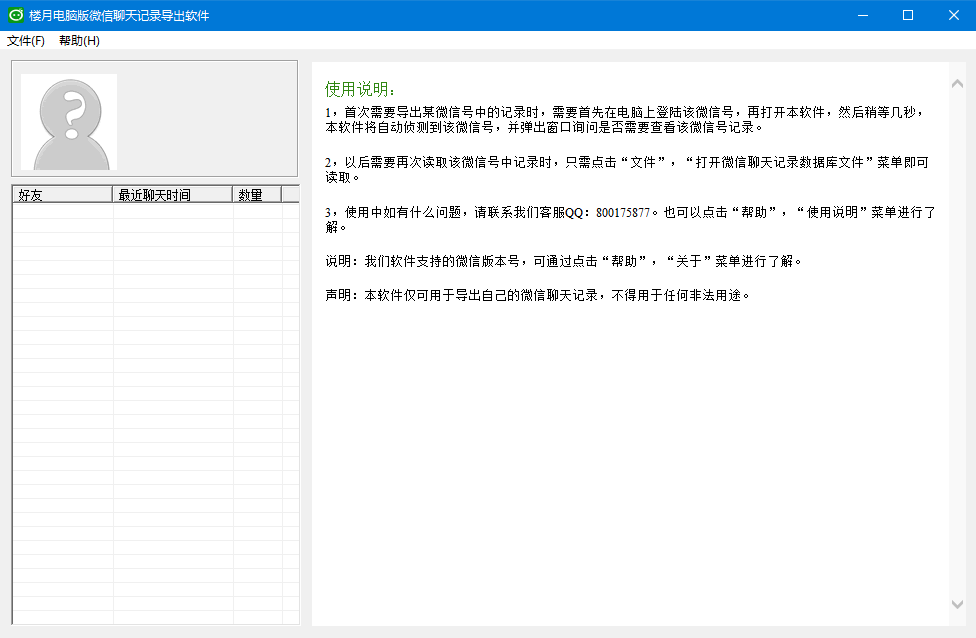The width and height of the screenshot is (976, 638).
Task: Sort by 数量 column header
Action: pos(257,195)
